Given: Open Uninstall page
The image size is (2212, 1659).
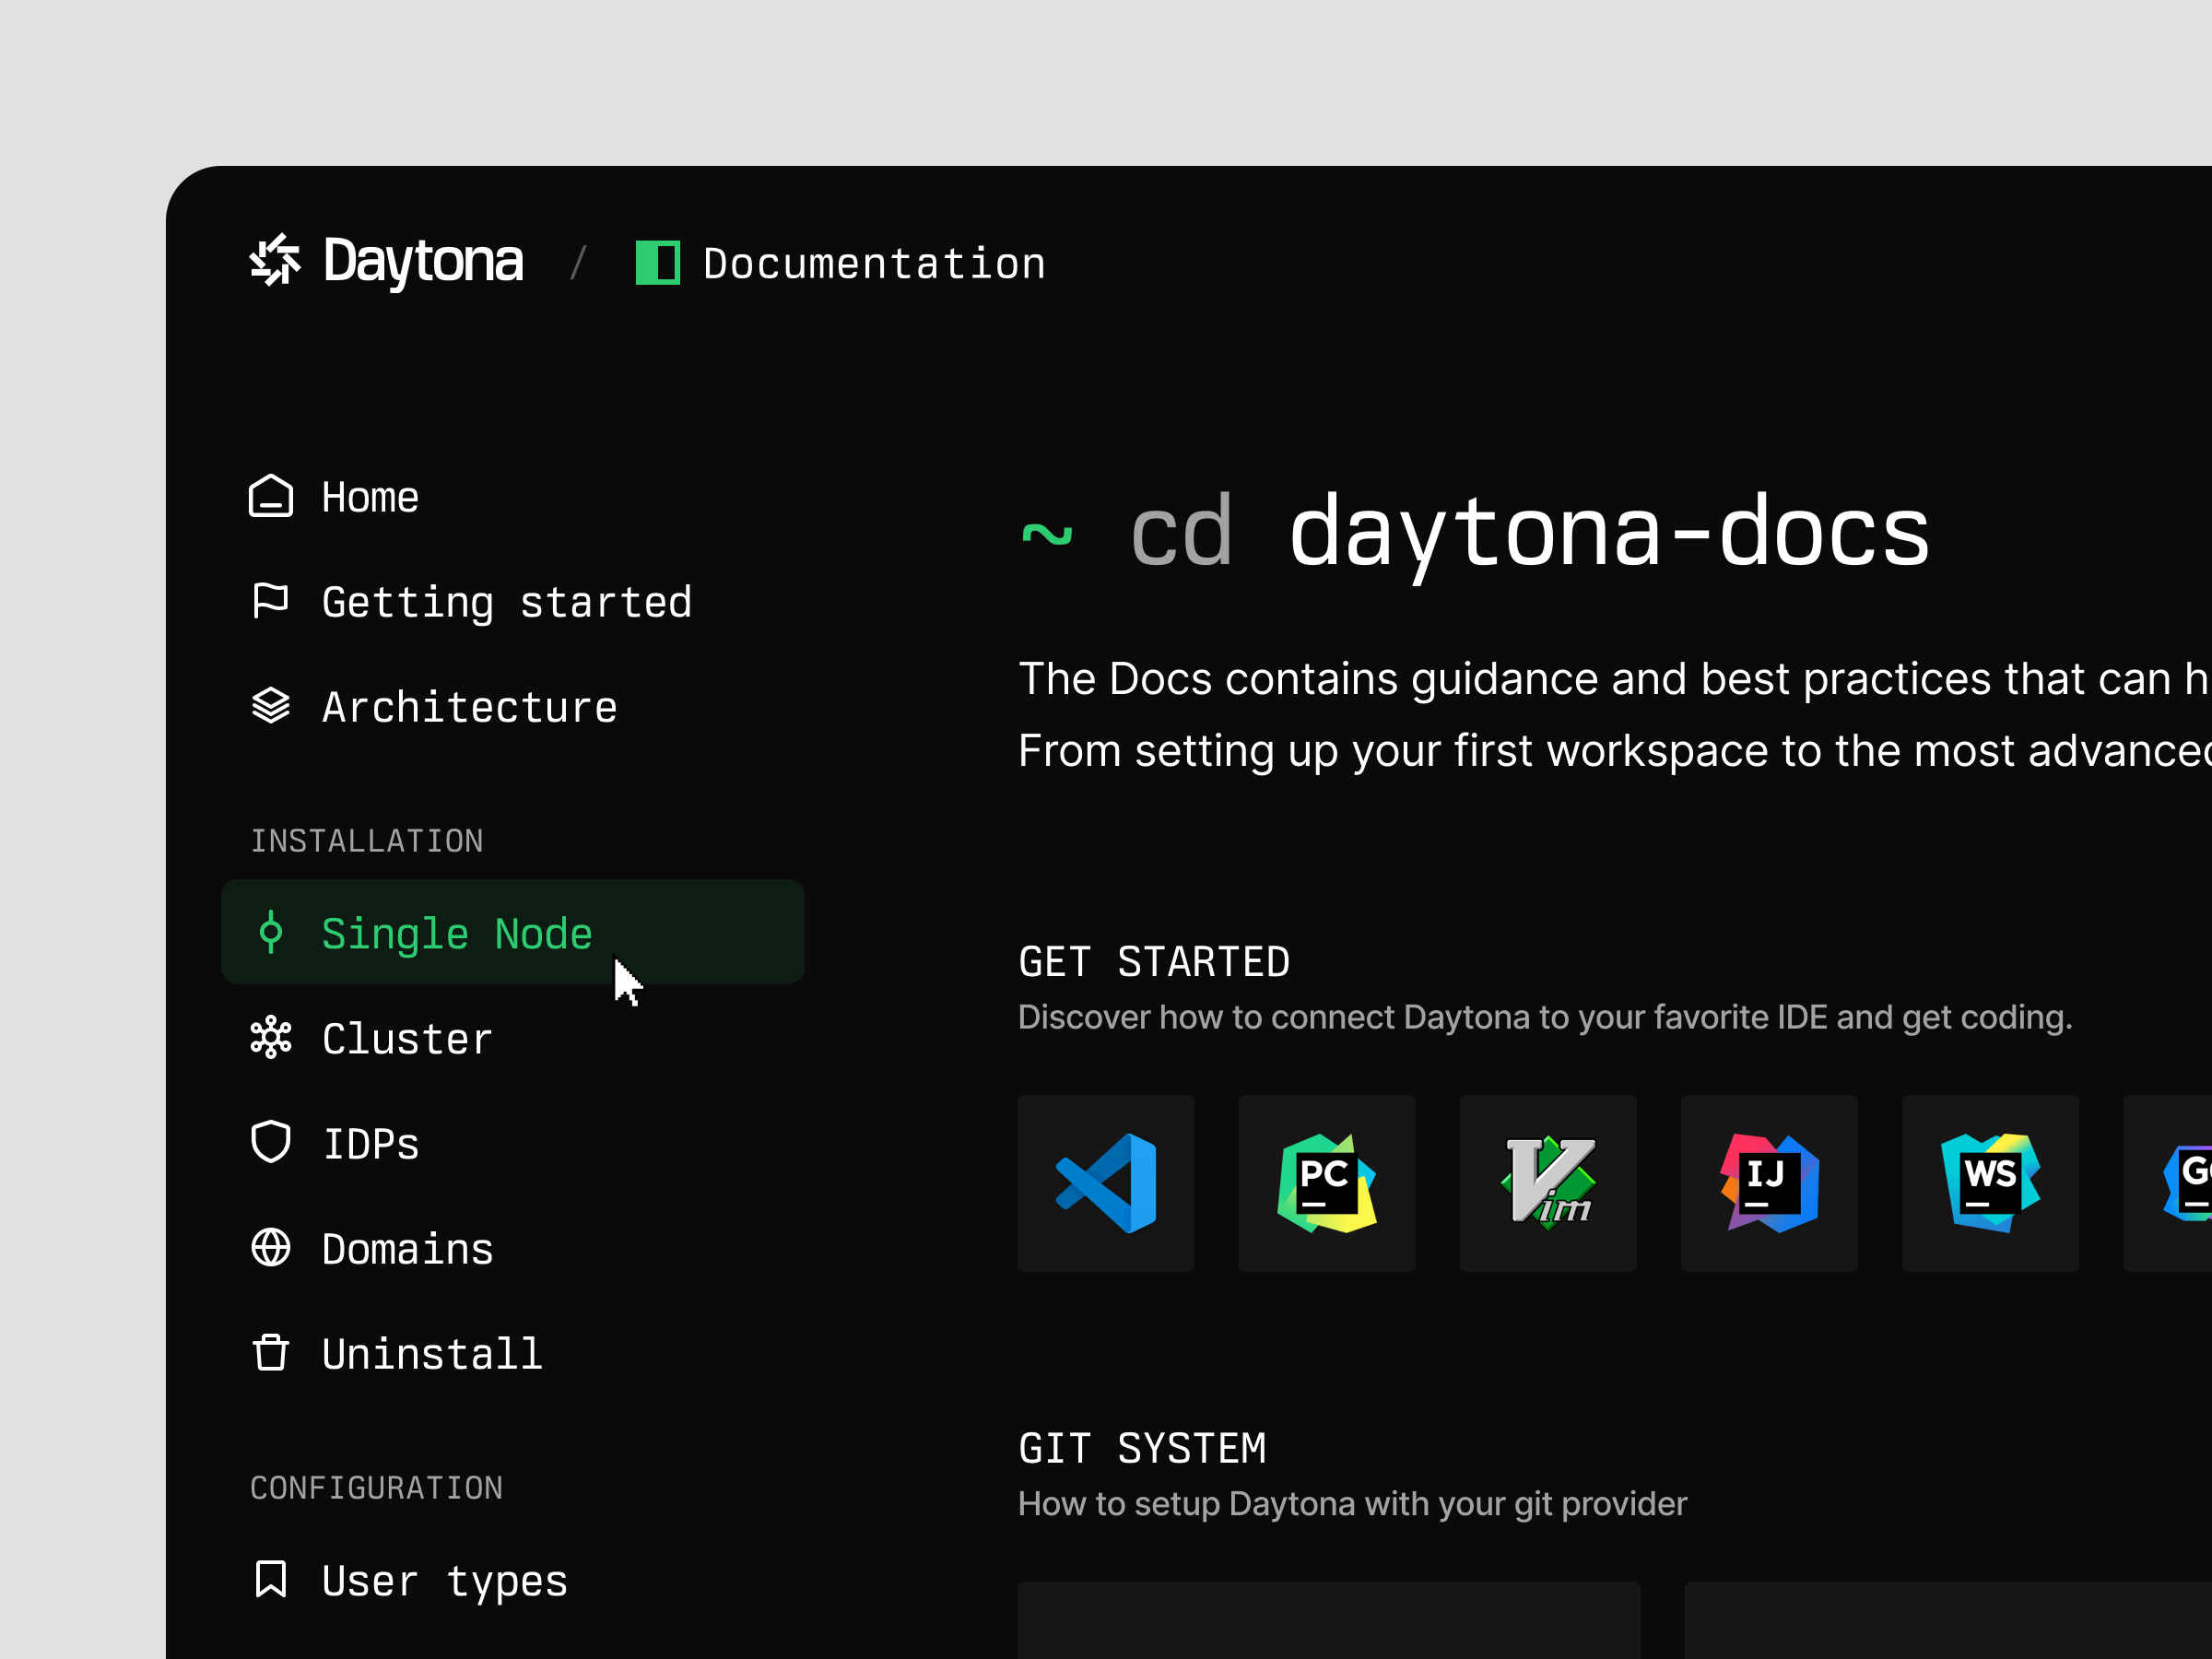Looking at the screenshot, I should (x=433, y=1354).
